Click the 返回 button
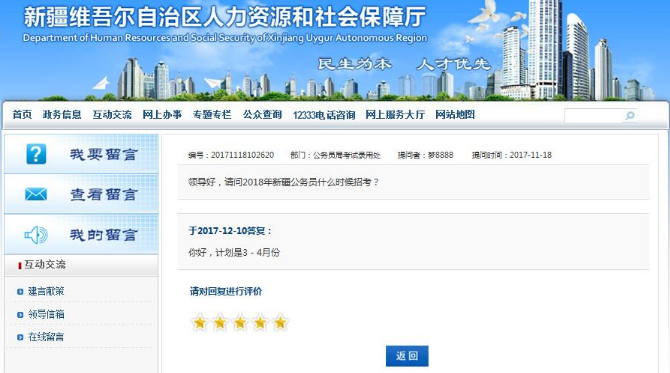The width and height of the screenshot is (670, 373). coord(407,356)
